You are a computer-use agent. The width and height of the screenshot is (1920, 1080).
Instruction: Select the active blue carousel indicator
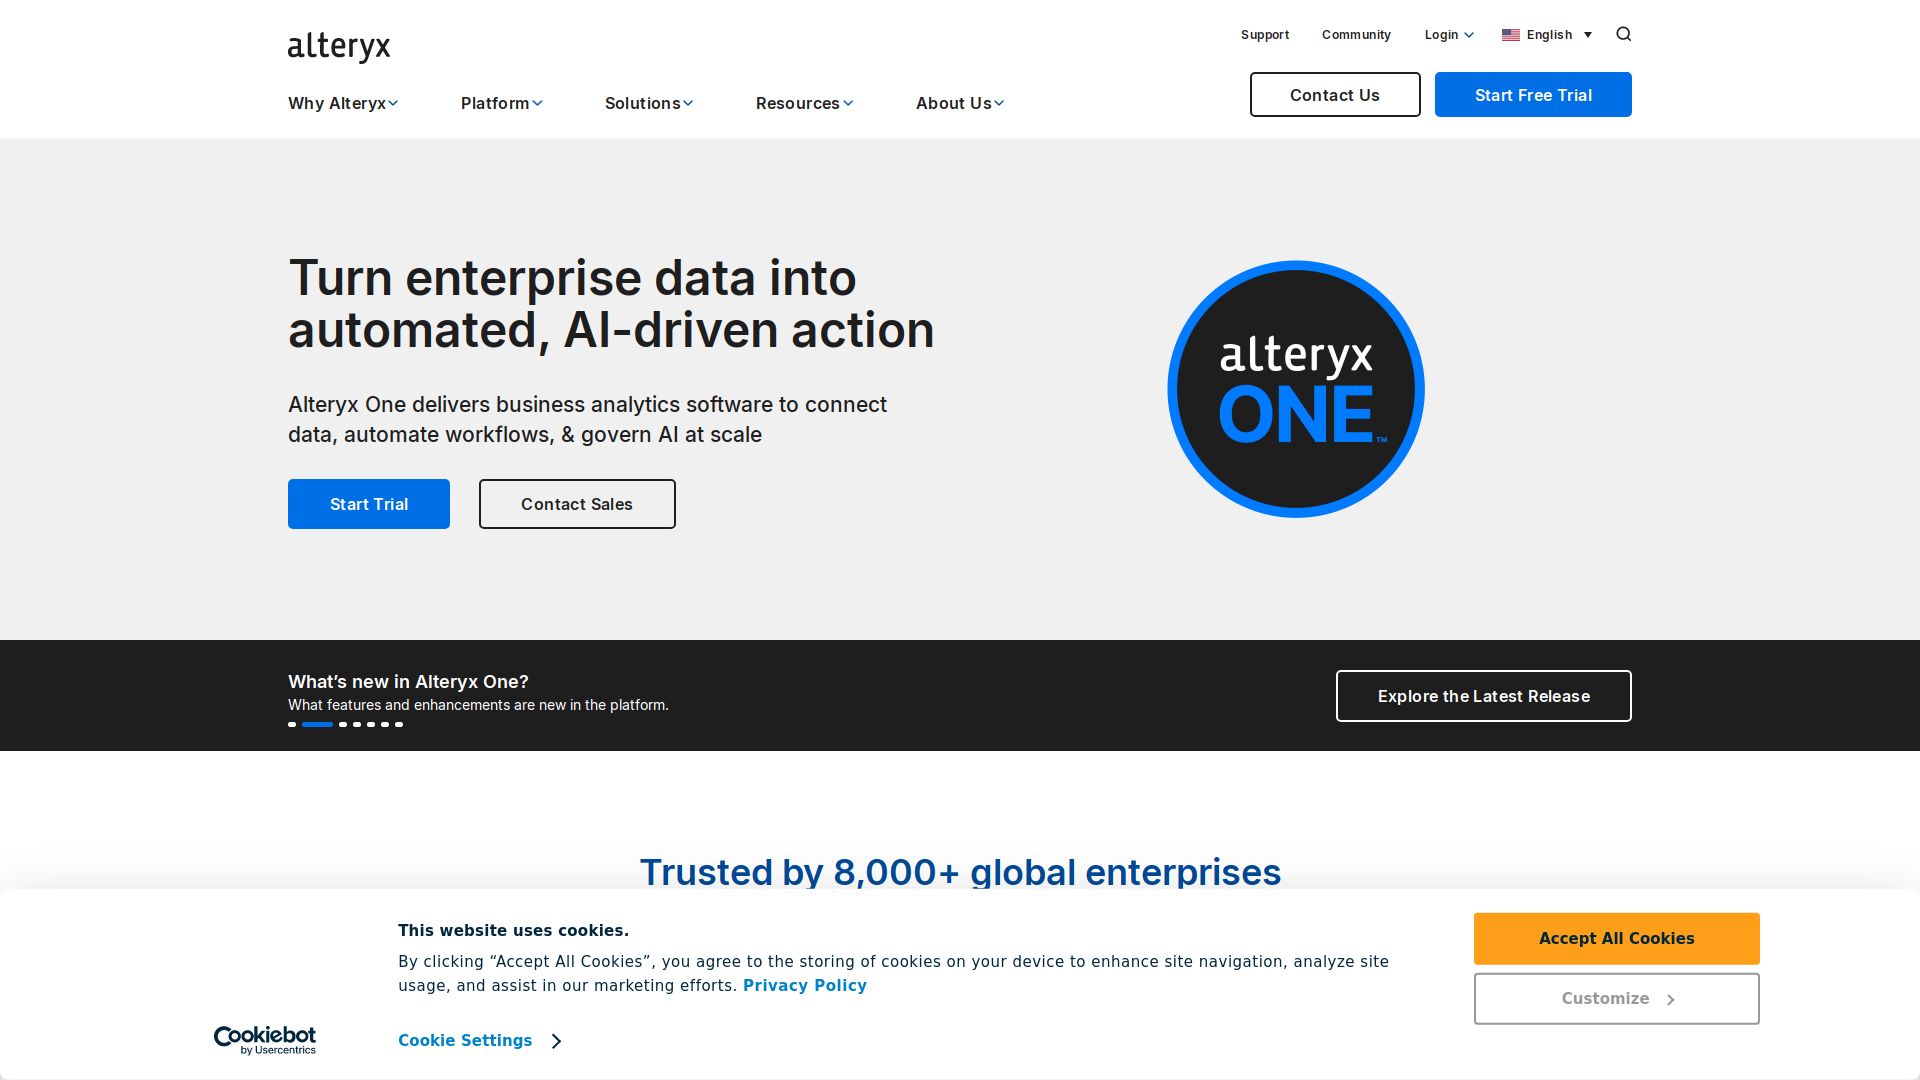tap(317, 724)
